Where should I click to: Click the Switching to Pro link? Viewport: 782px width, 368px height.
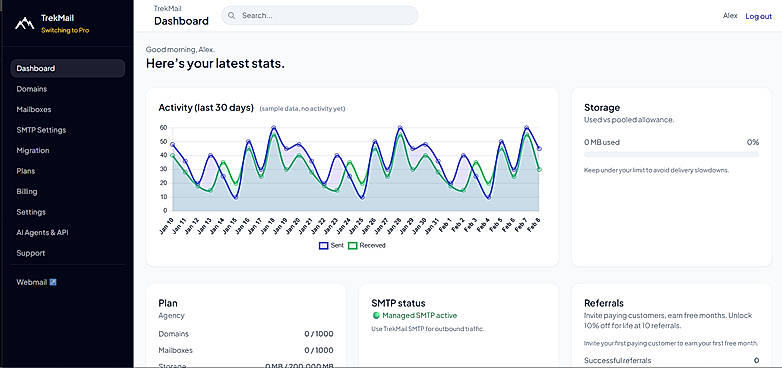(x=65, y=30)
